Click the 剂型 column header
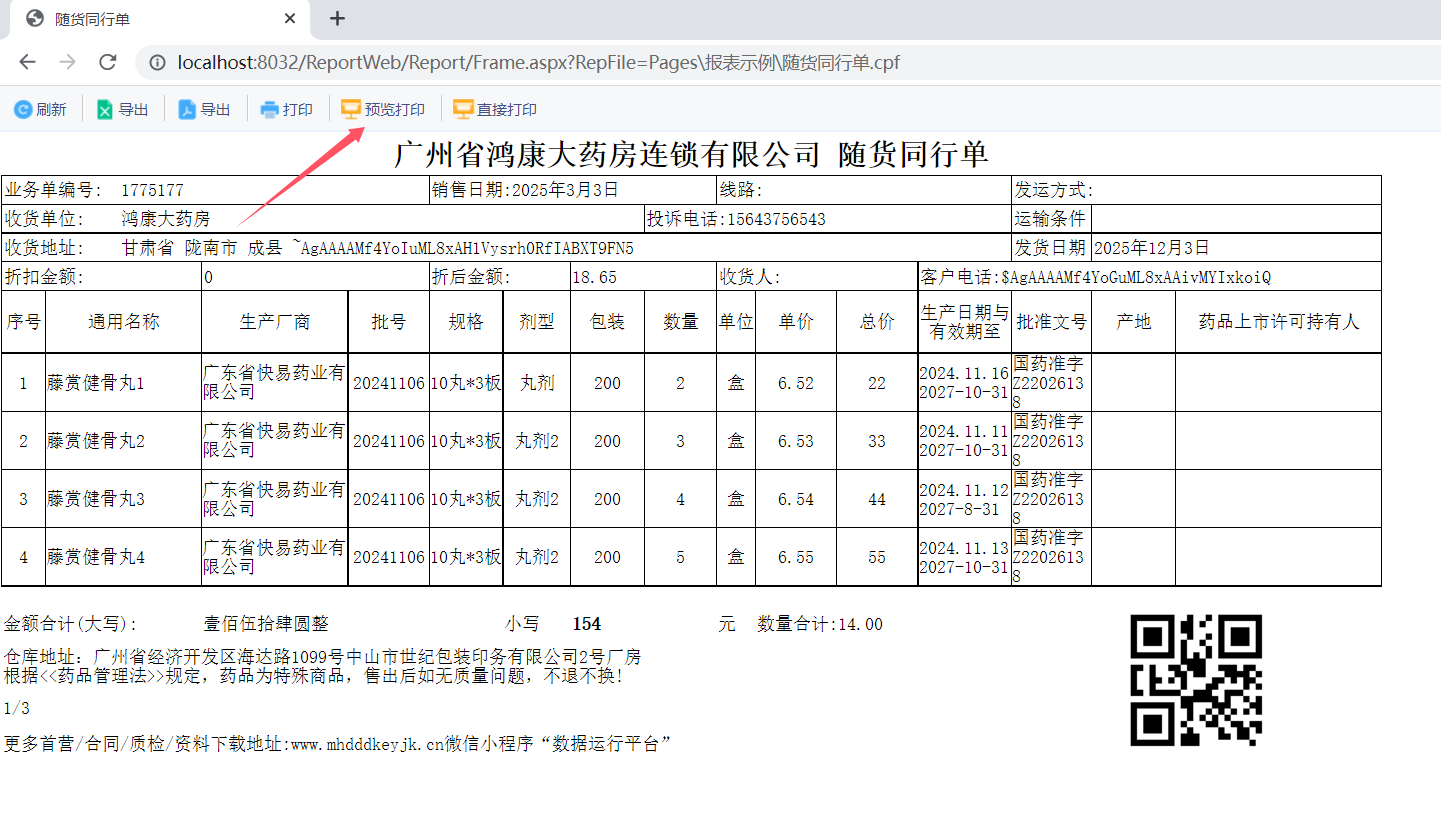 537,322
